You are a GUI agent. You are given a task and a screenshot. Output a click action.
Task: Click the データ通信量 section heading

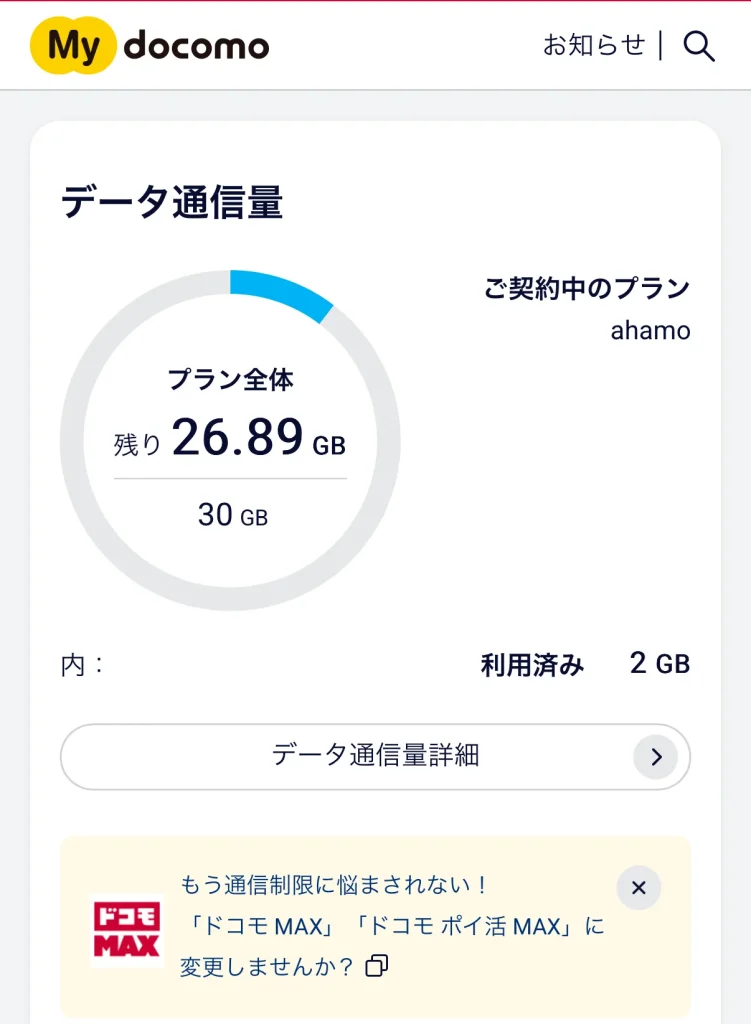click(x=172, y=203)
